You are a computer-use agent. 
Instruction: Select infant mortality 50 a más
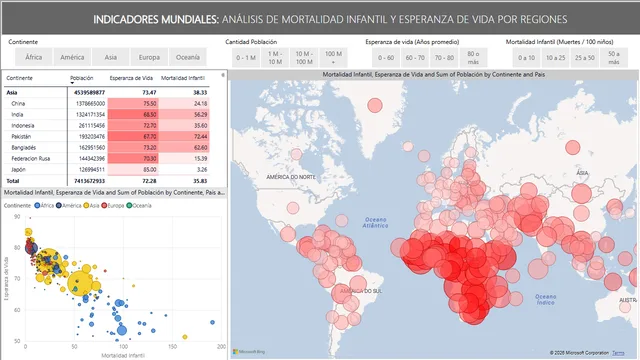[x=614, y=58]
